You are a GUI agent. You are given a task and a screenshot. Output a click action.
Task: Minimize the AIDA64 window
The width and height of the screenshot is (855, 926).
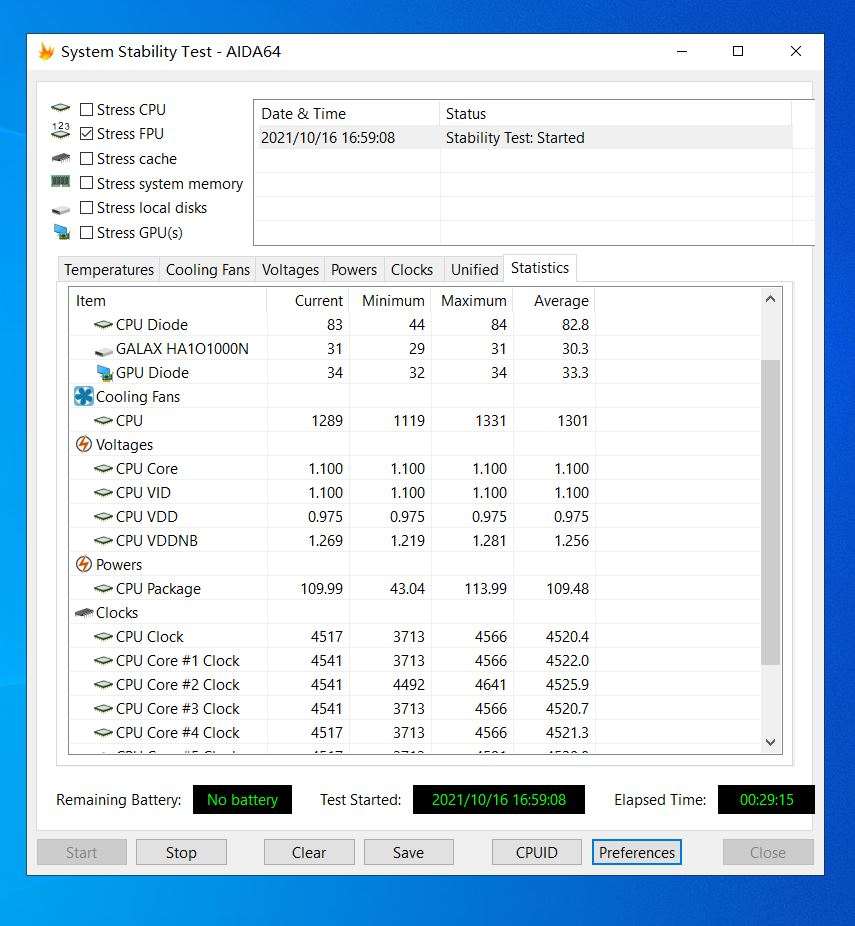pyautogui.click(x=682, y=51)
